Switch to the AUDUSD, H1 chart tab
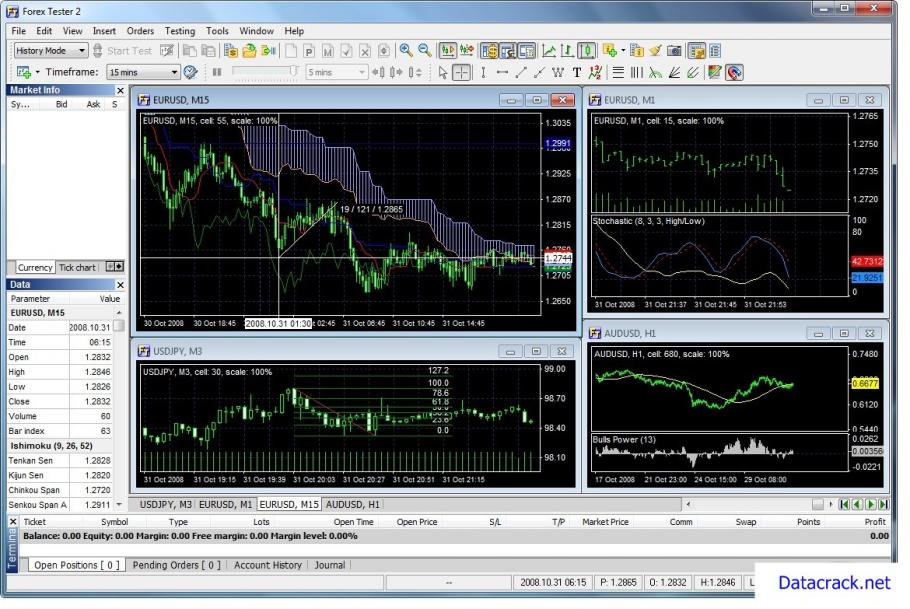The height and width of the screenshot is (609, 910). tap(352, 504)
